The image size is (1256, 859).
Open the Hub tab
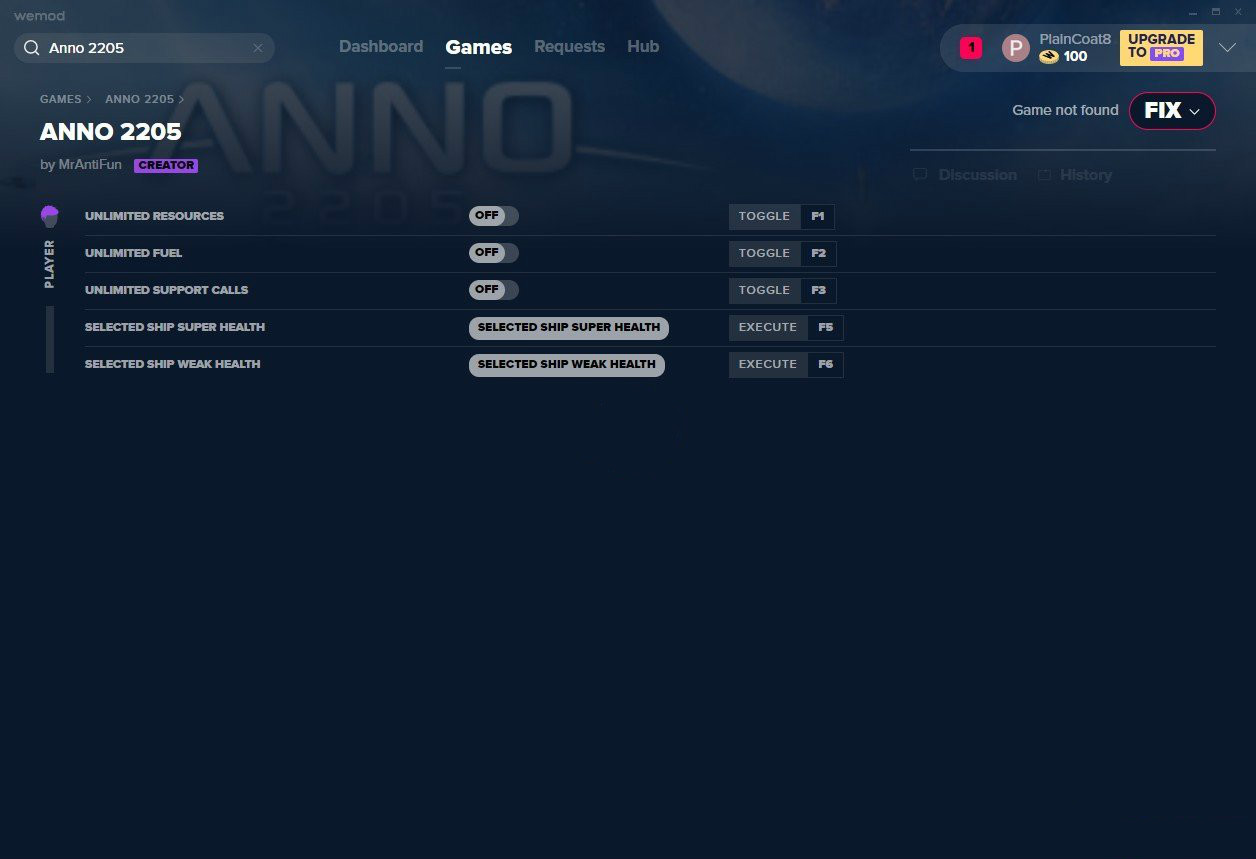(643, 47)
